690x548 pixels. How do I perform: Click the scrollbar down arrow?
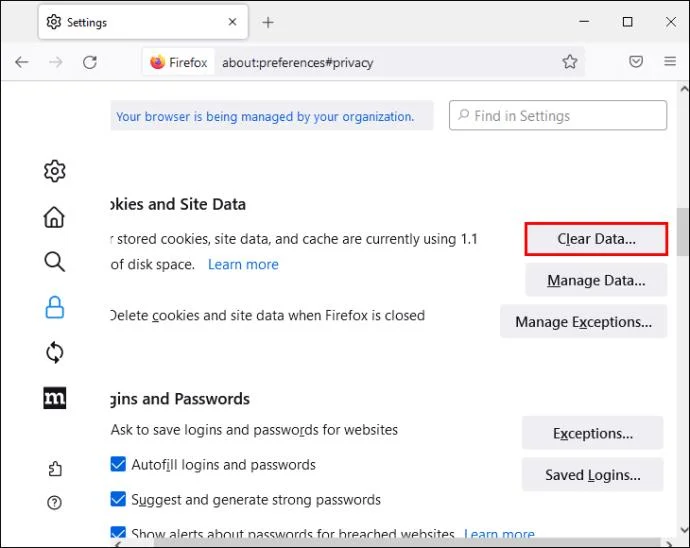coord(683,530)
